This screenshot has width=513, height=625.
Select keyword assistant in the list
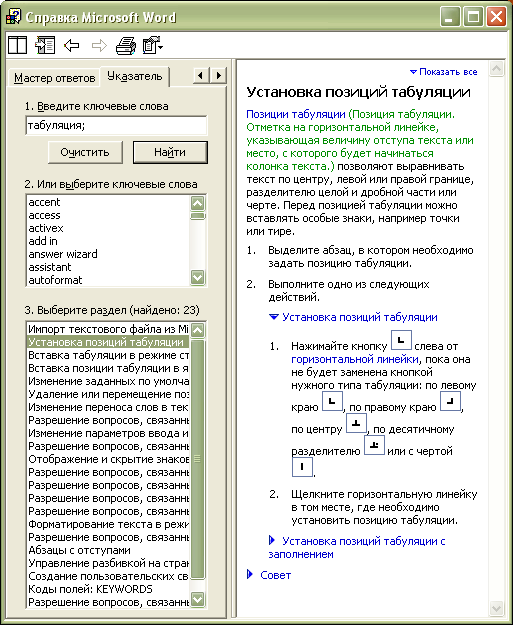click(108, 267)
